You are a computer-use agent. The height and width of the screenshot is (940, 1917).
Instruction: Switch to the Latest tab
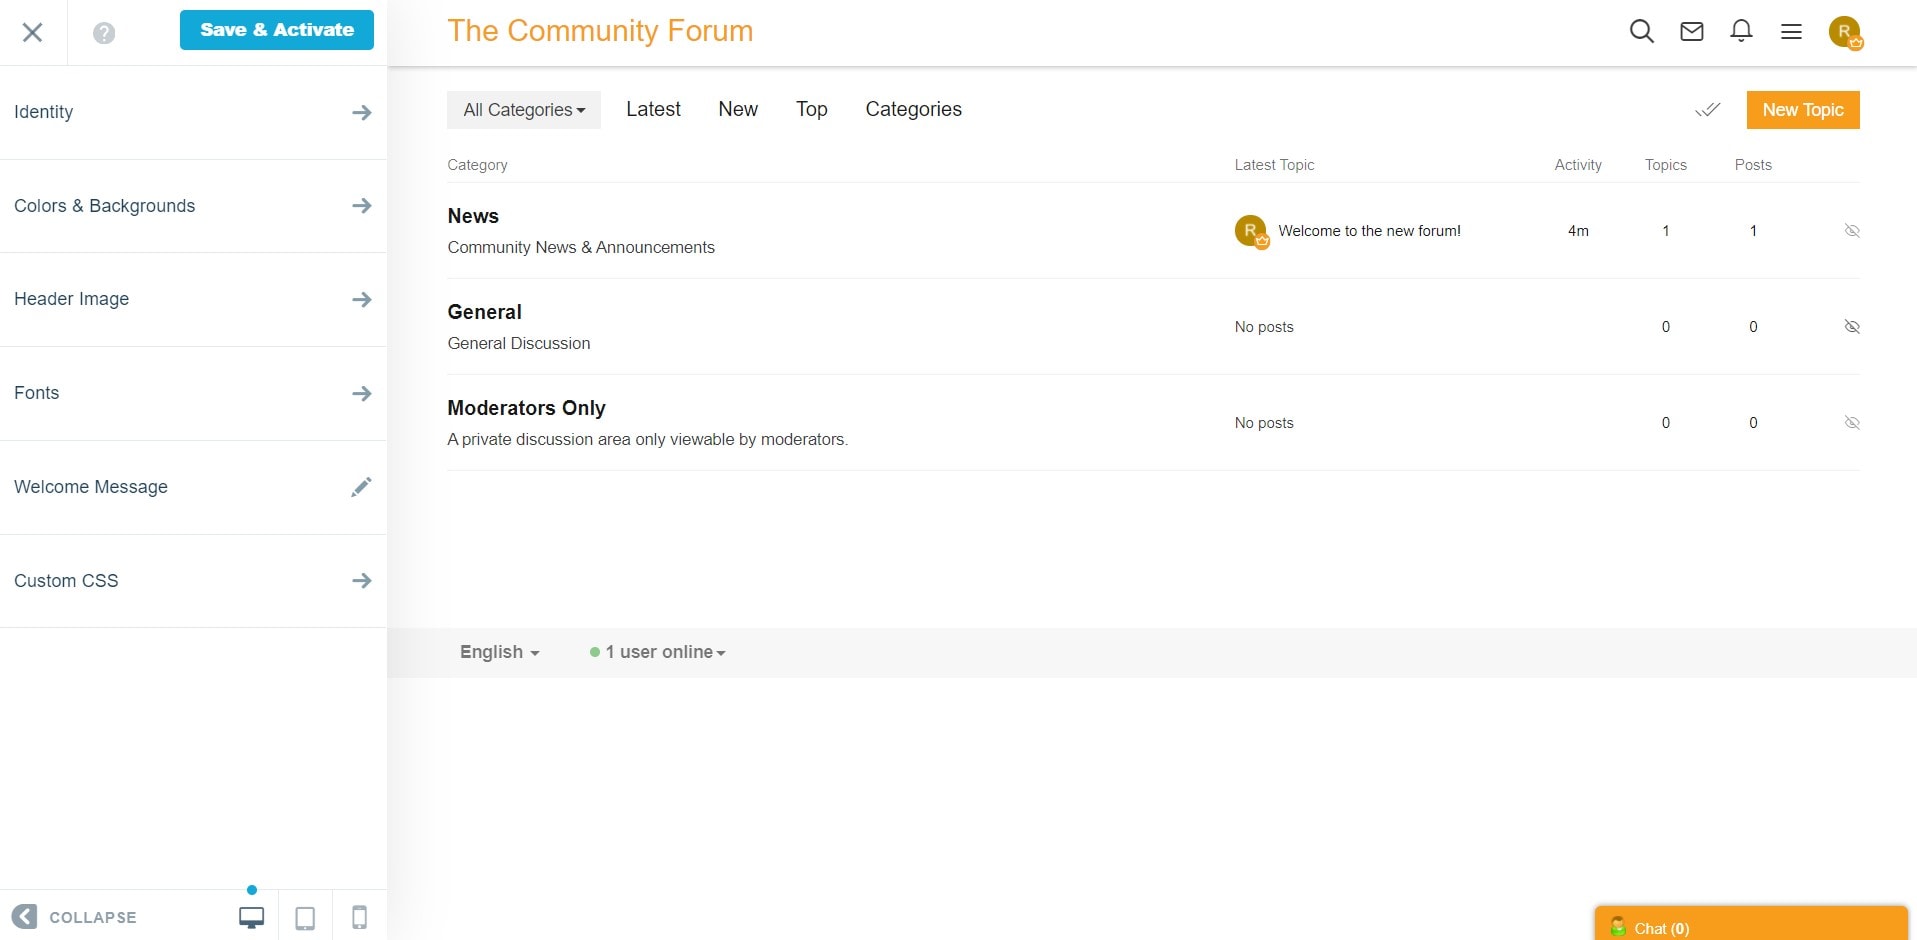point(653,109)
